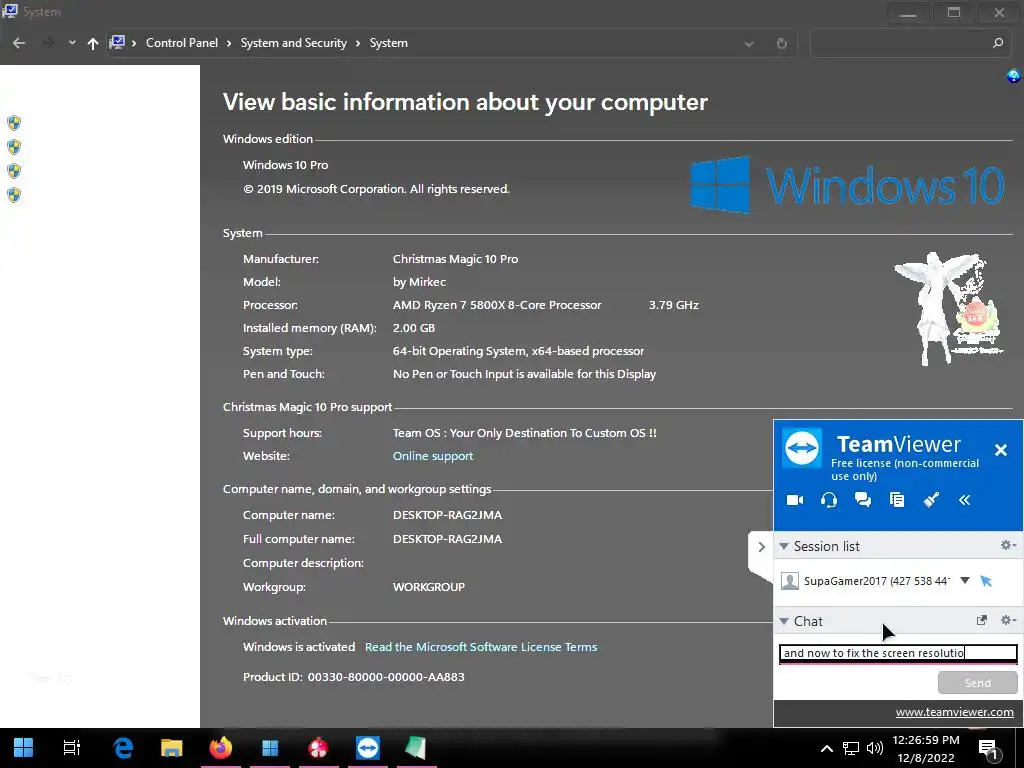Expand chevron after Control Panel breadcrumb
Screen dimensions: 1024x768
pos(229,43)
